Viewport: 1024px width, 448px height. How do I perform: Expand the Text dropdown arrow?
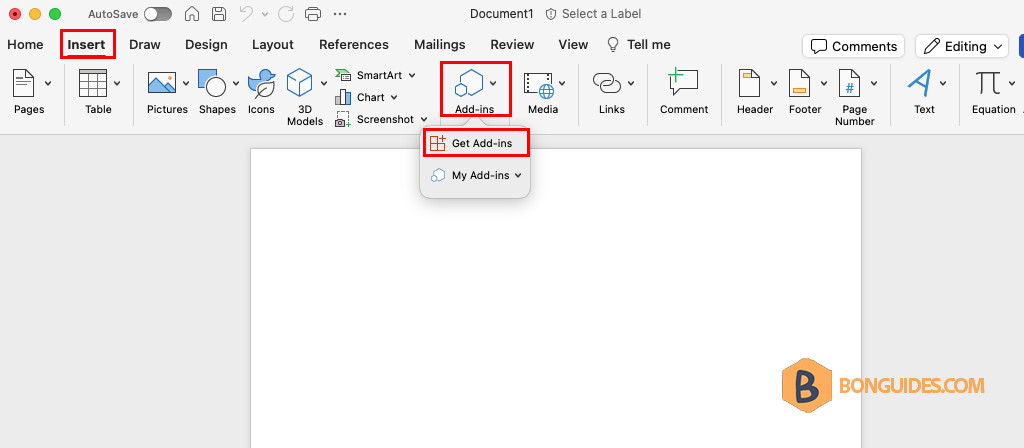943,83
